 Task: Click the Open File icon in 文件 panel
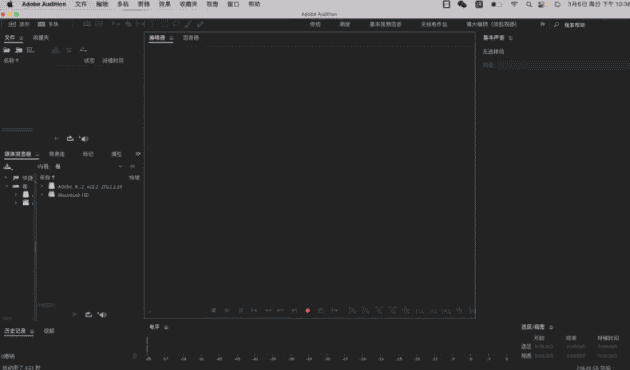[6, 50]
